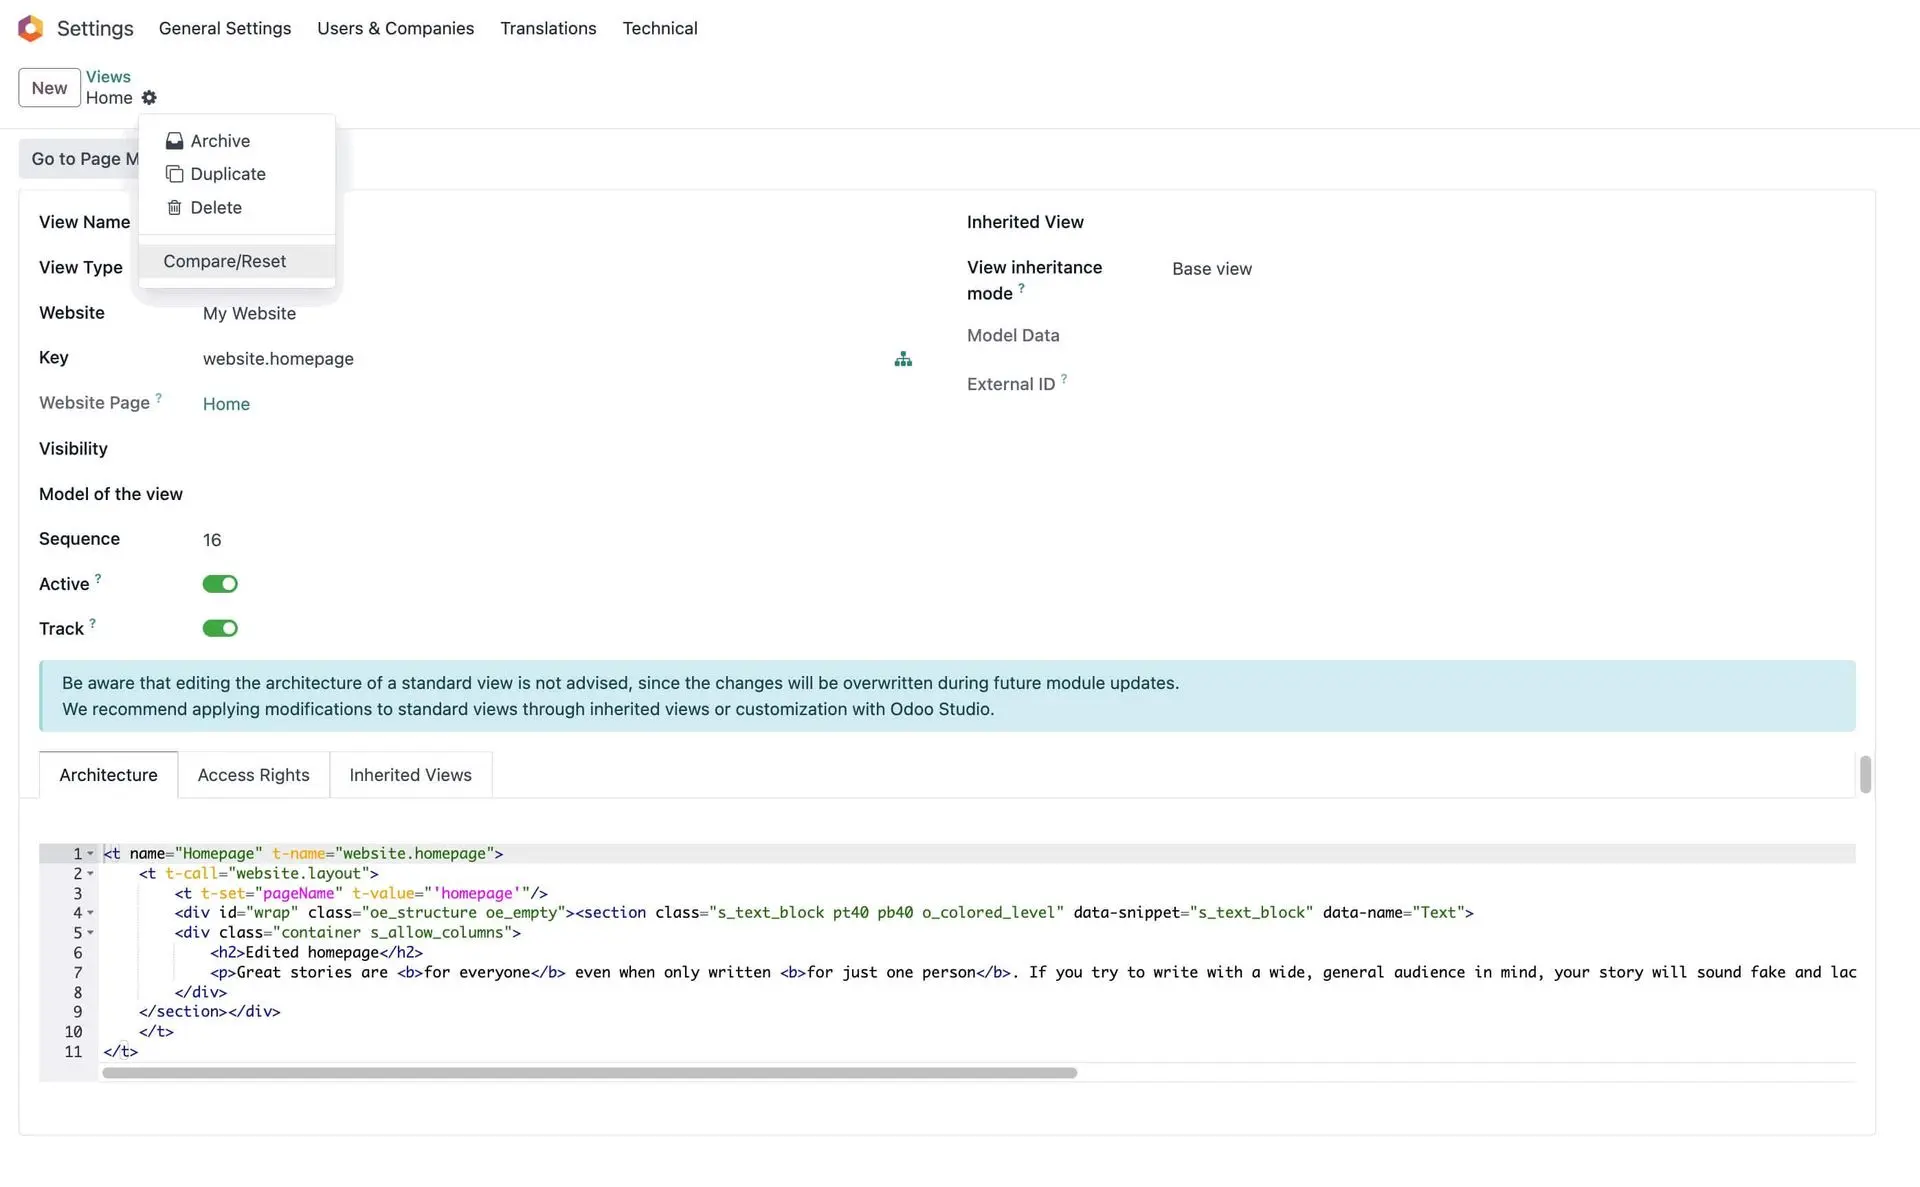The width and height of the screenshot is (1920, 1187).
Task: Switch to the Inherited Views tab
Action: tap(410, 775)
